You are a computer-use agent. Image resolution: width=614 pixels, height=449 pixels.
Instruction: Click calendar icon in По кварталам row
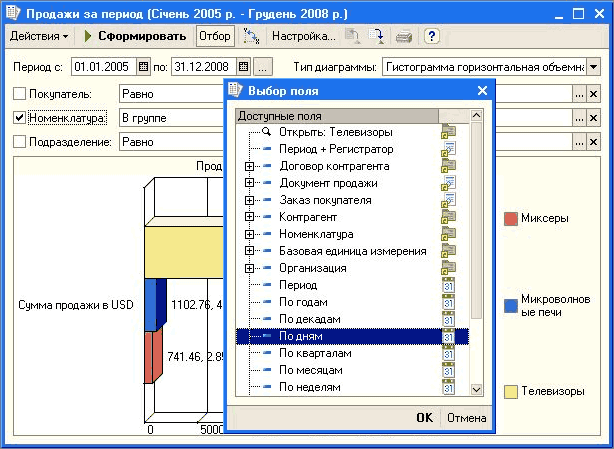(448, 353)
